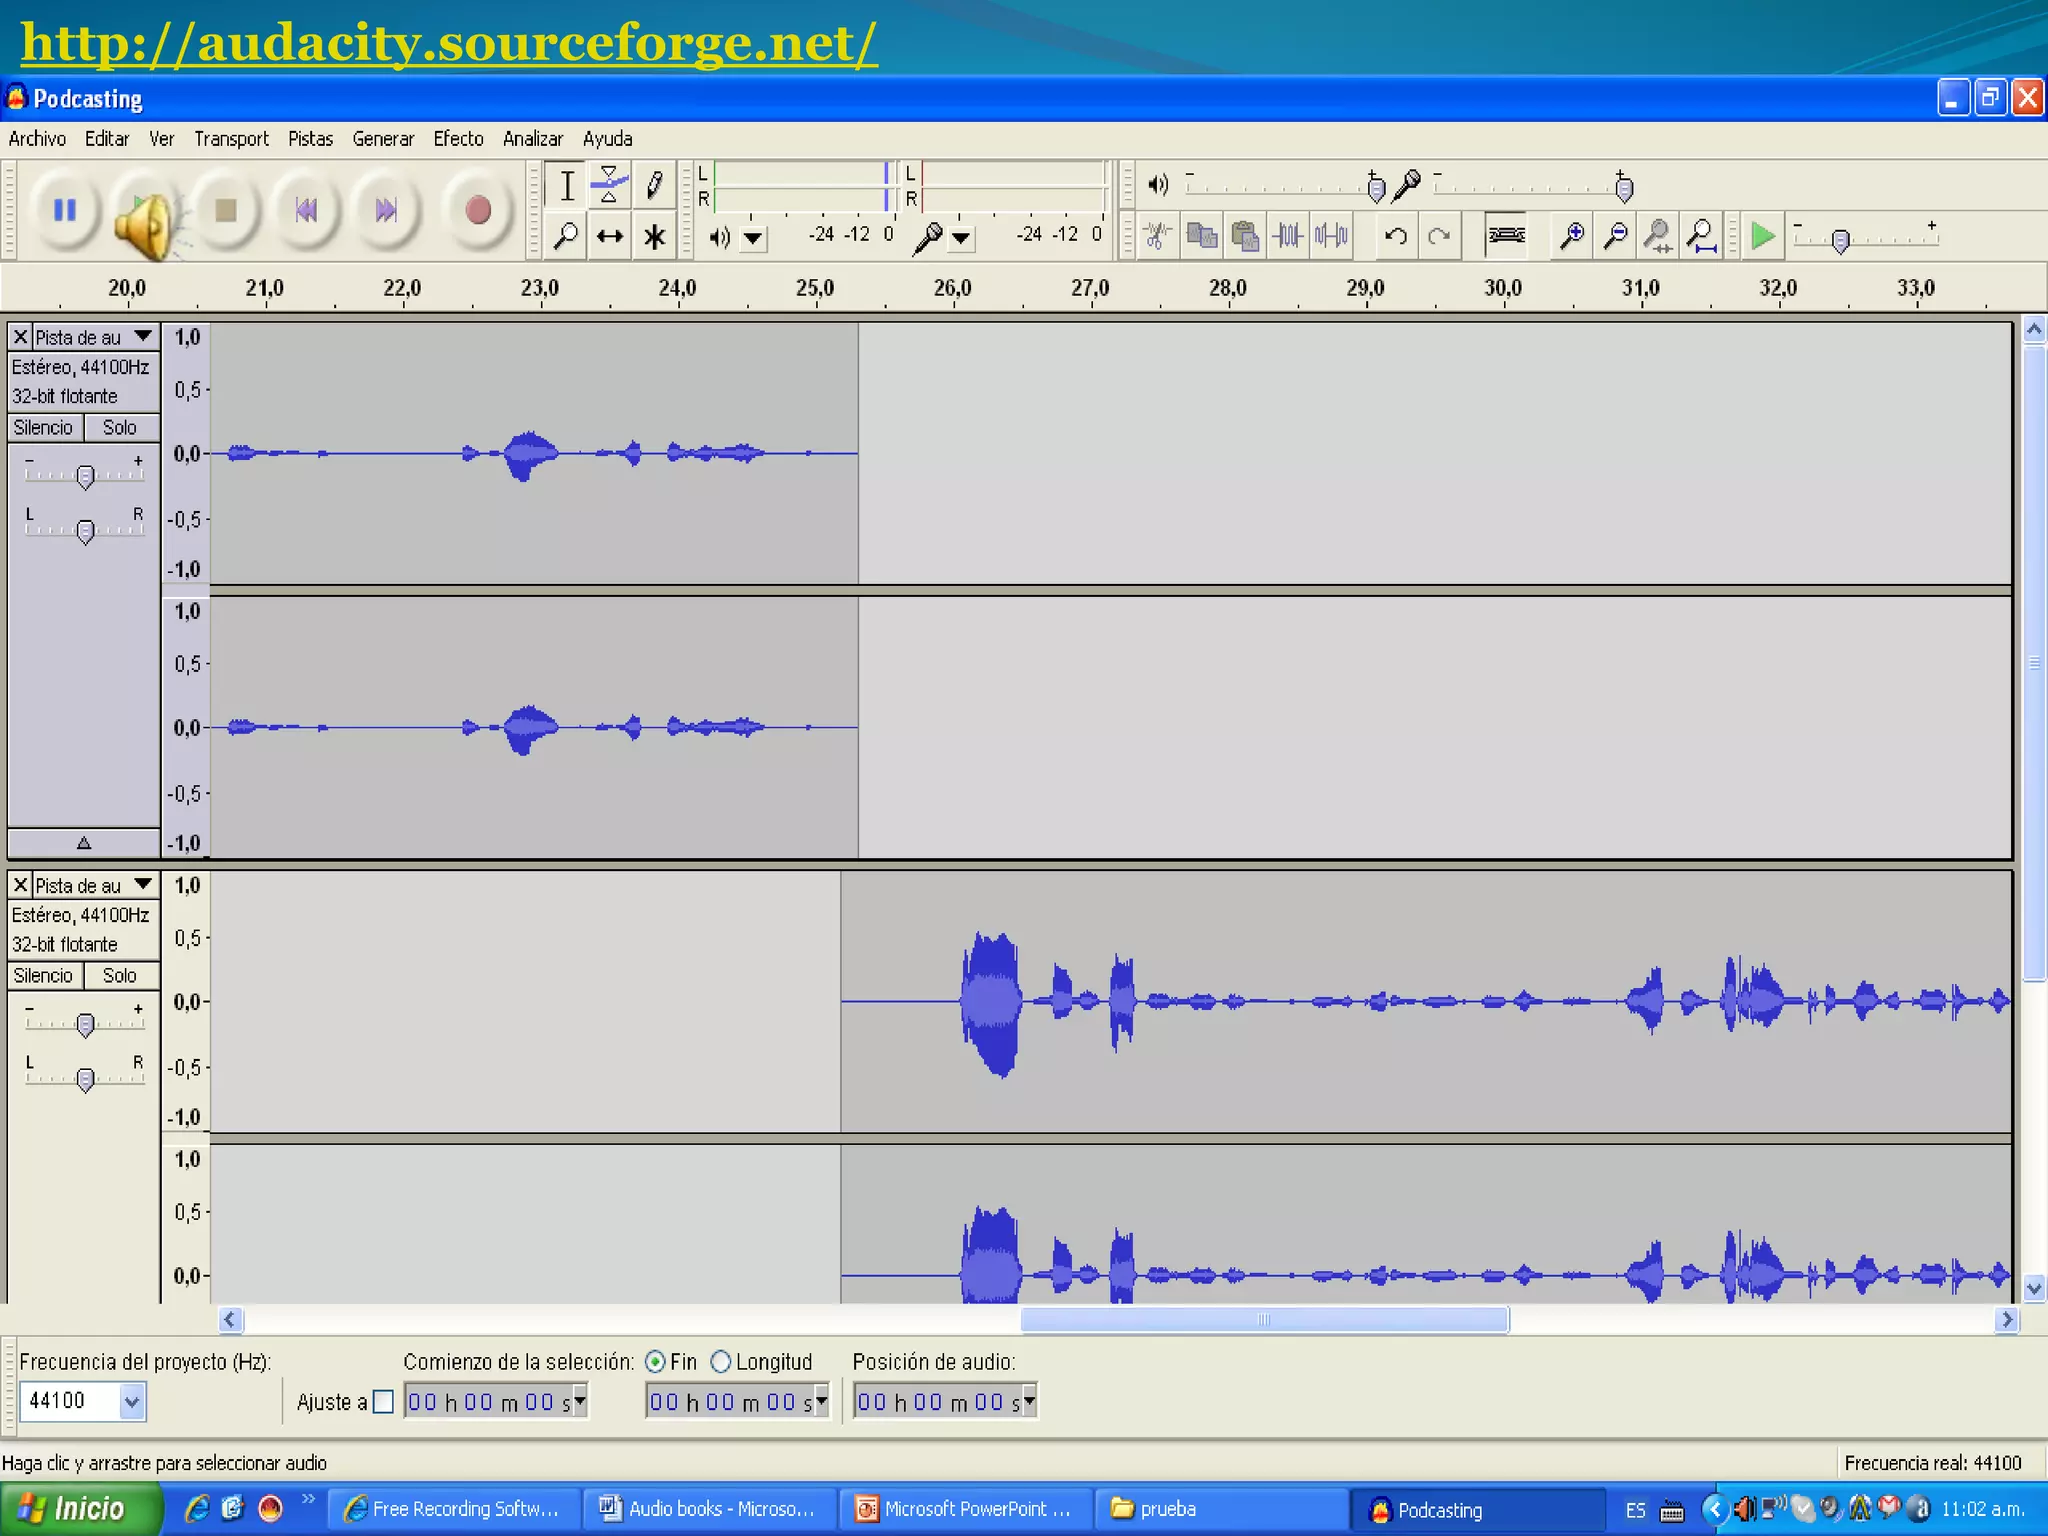Open audio position time format dropdown

[x=1030, y=1400]
